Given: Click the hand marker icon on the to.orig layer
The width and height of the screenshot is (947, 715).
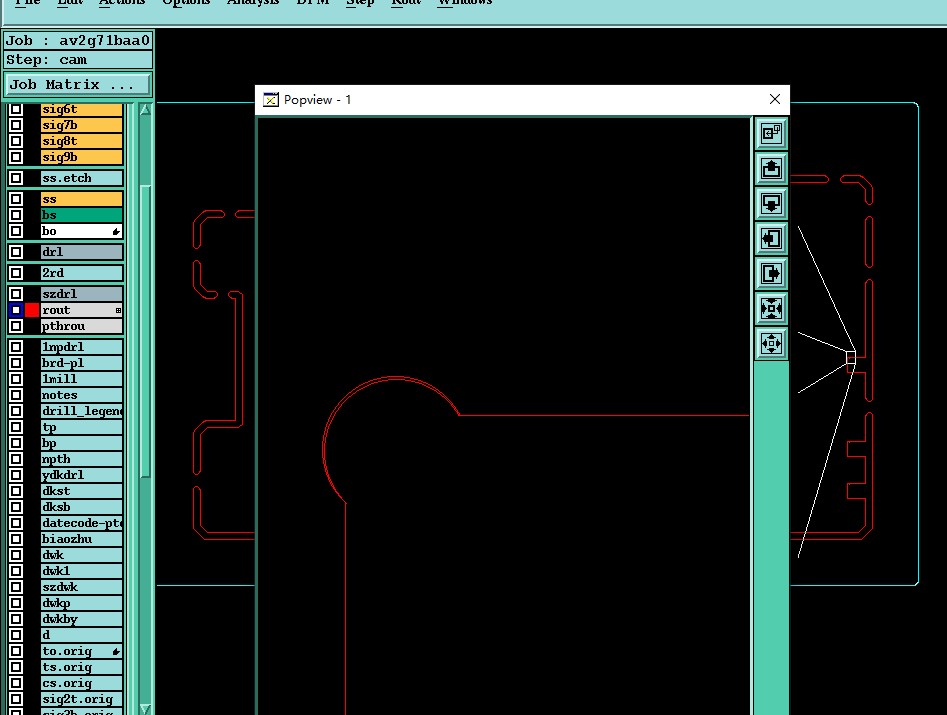Looking at the screenshot, I should point(116,652).
